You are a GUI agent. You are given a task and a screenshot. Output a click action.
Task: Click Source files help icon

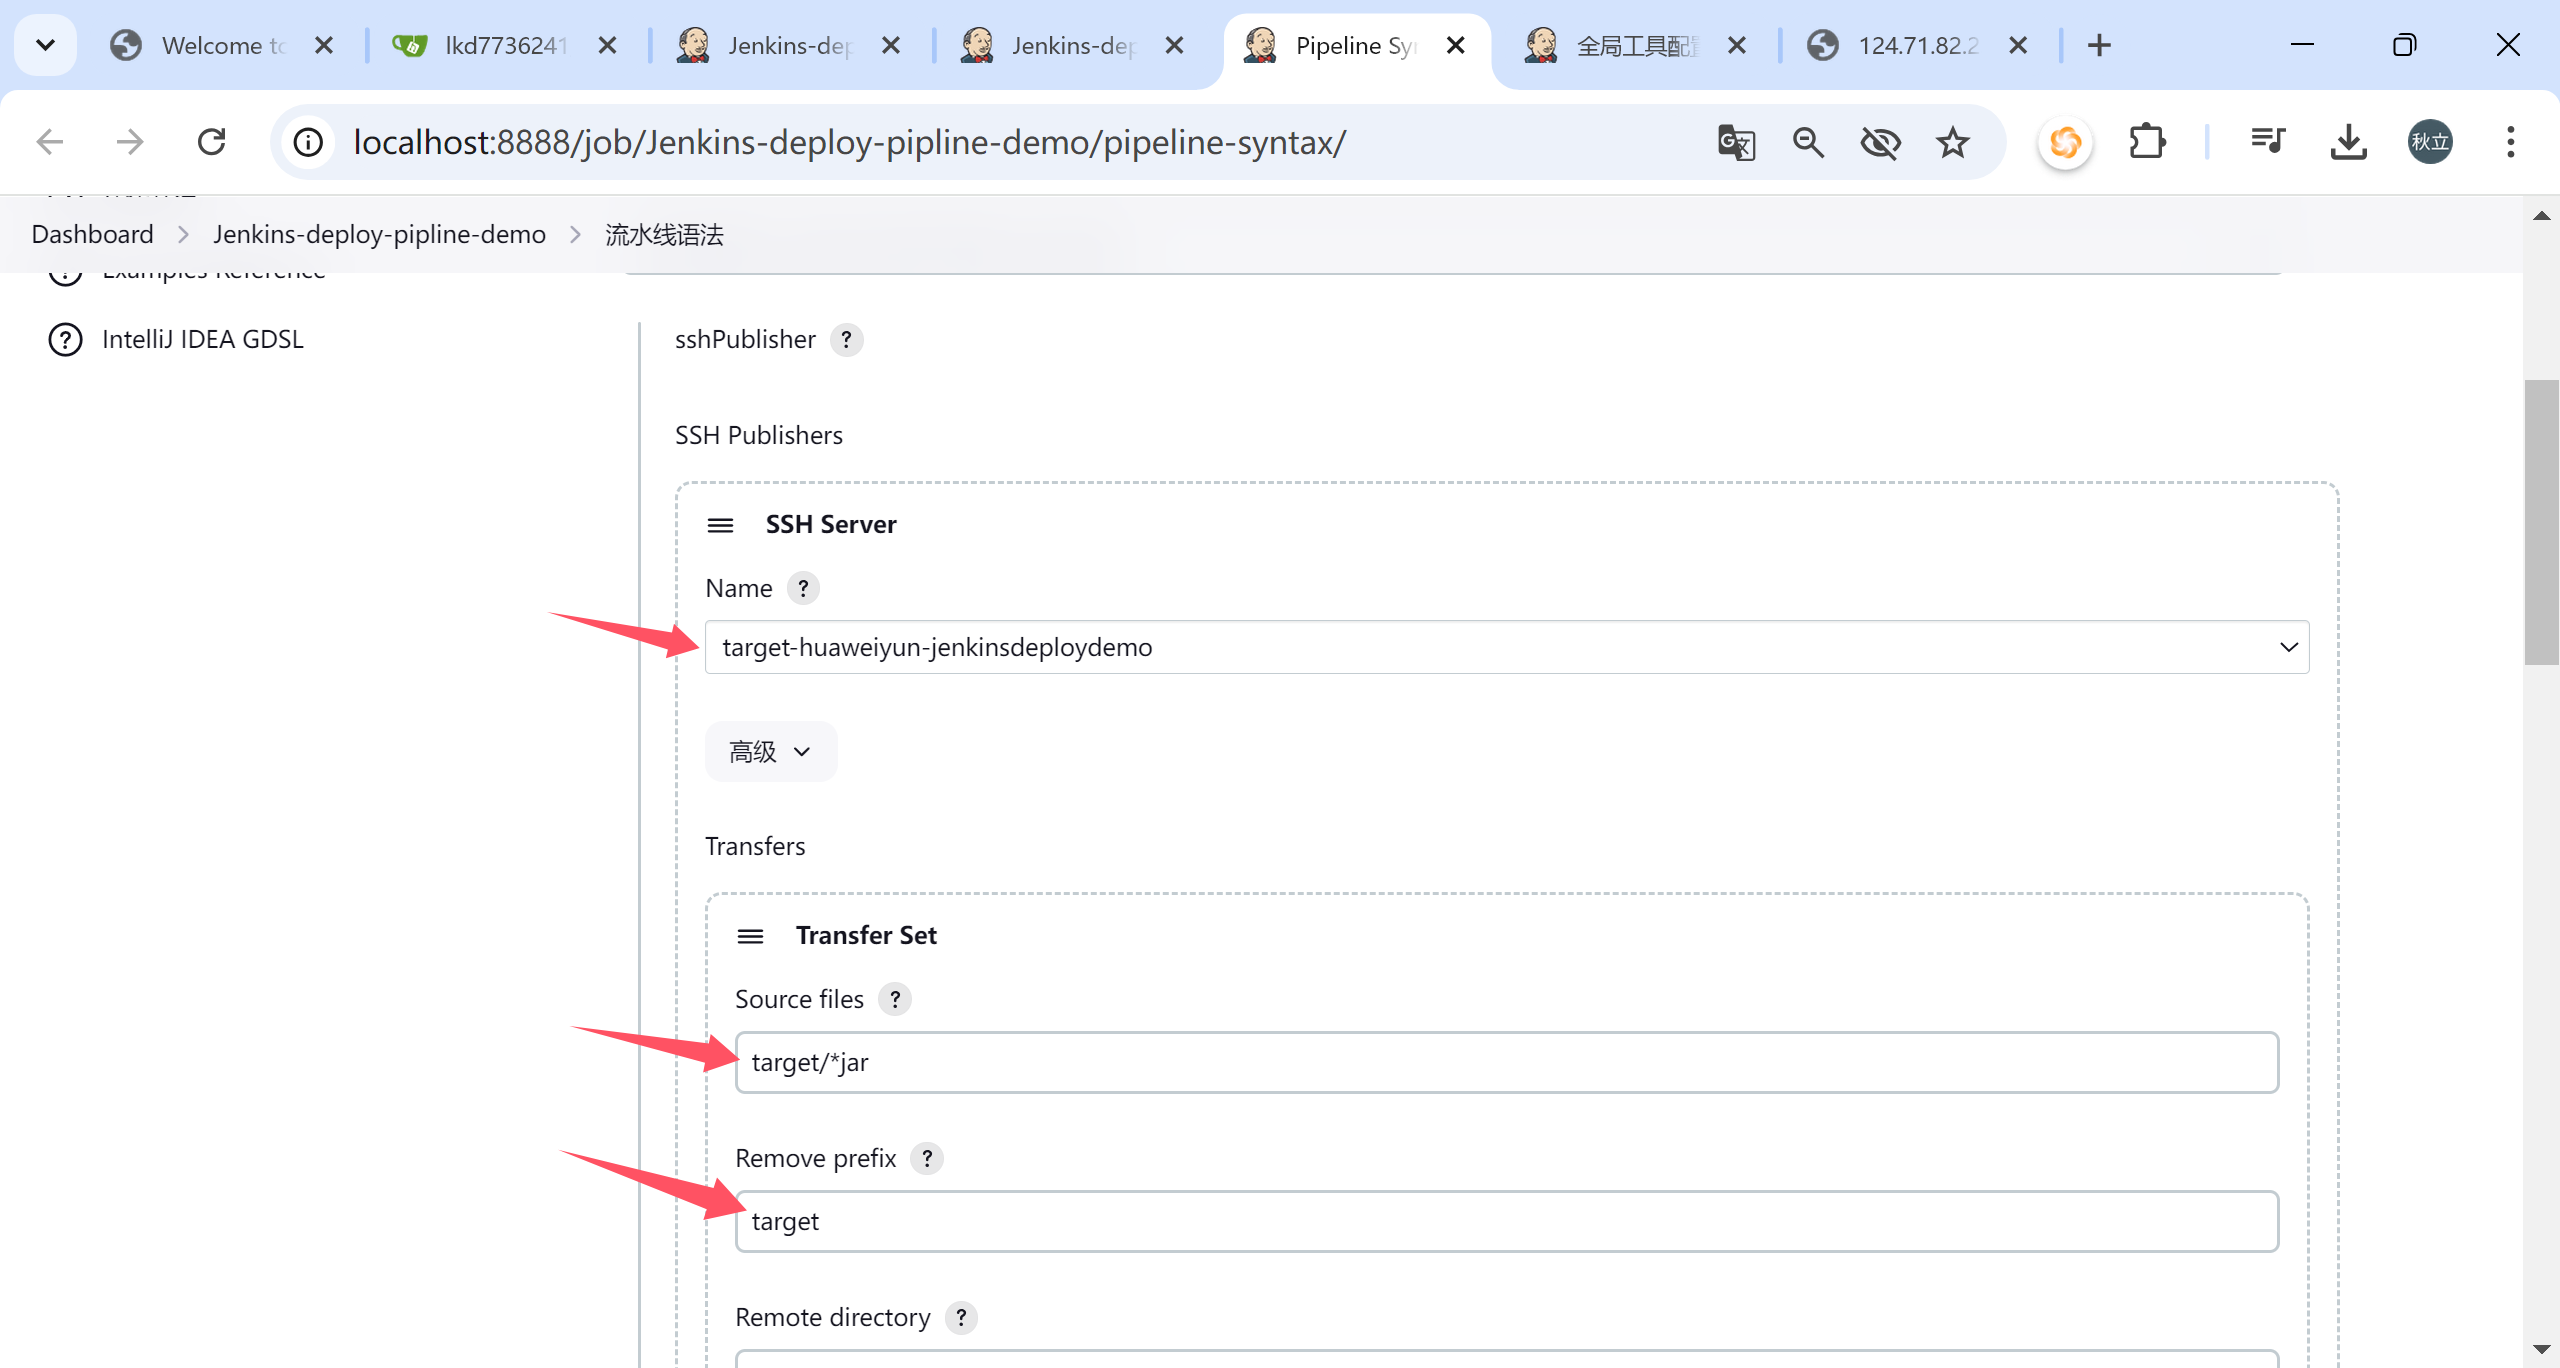[895, 999]
